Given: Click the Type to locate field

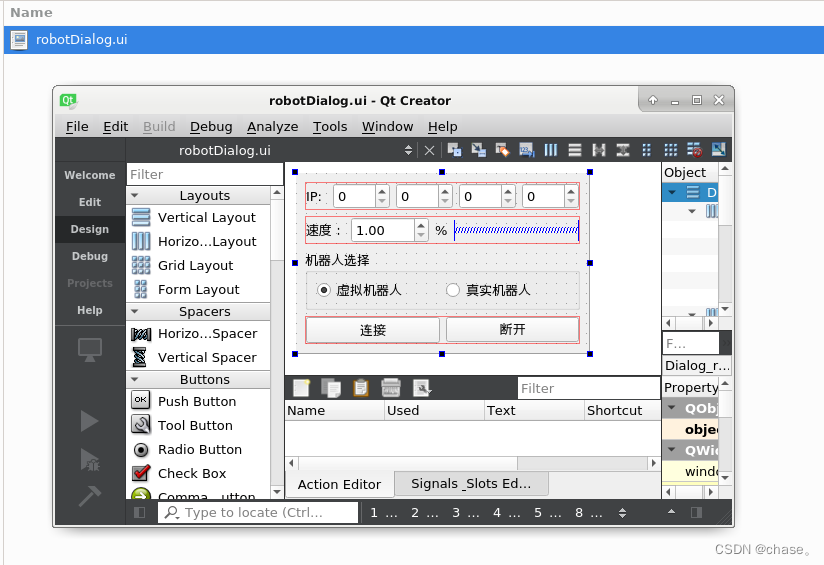Looking at the screenshot, I should click(x=258, y=512).
